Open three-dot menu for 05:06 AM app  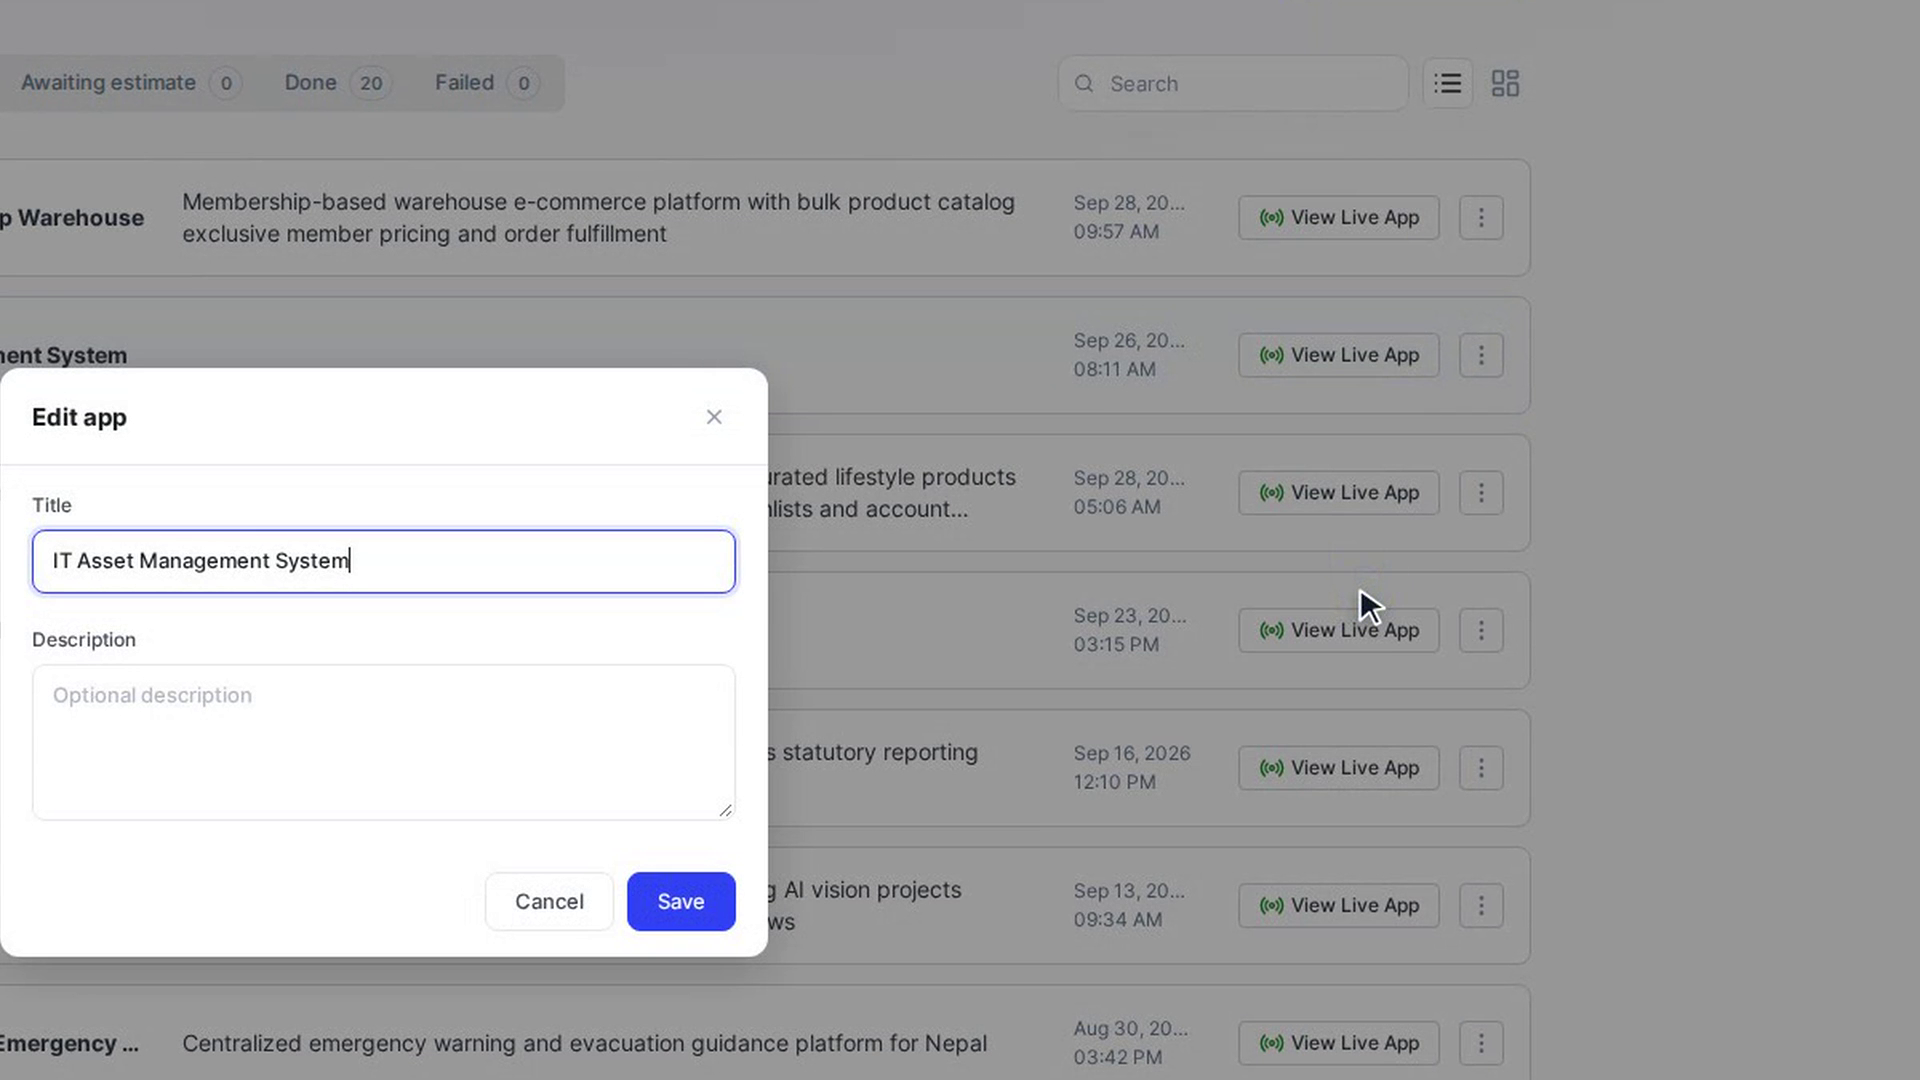pyautogui.click(x=1481, y=493)
